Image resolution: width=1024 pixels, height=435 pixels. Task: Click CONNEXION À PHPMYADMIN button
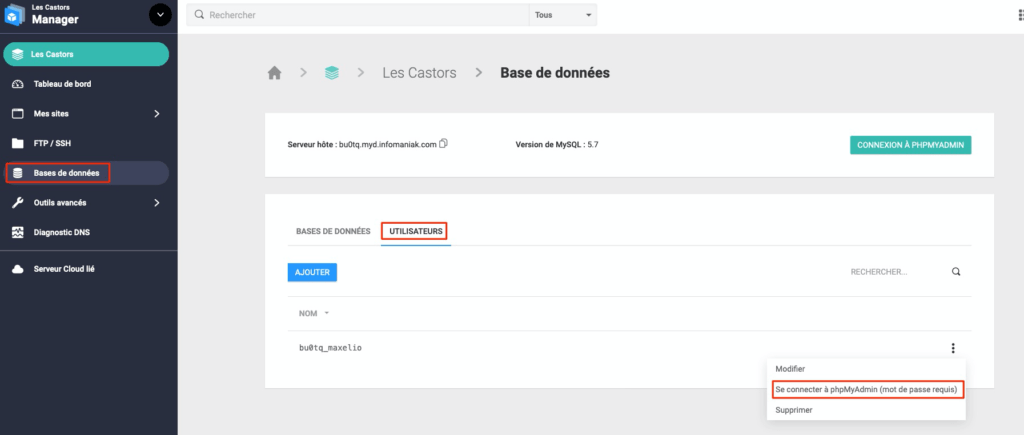[x=910, y=145]
